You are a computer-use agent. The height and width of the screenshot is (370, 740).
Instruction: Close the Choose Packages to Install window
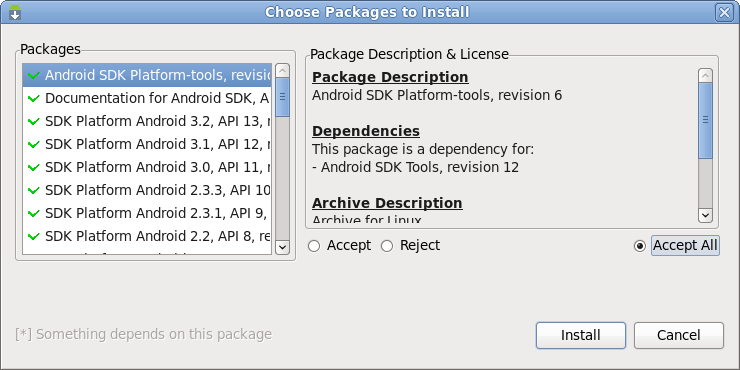[x=724, y=12]
